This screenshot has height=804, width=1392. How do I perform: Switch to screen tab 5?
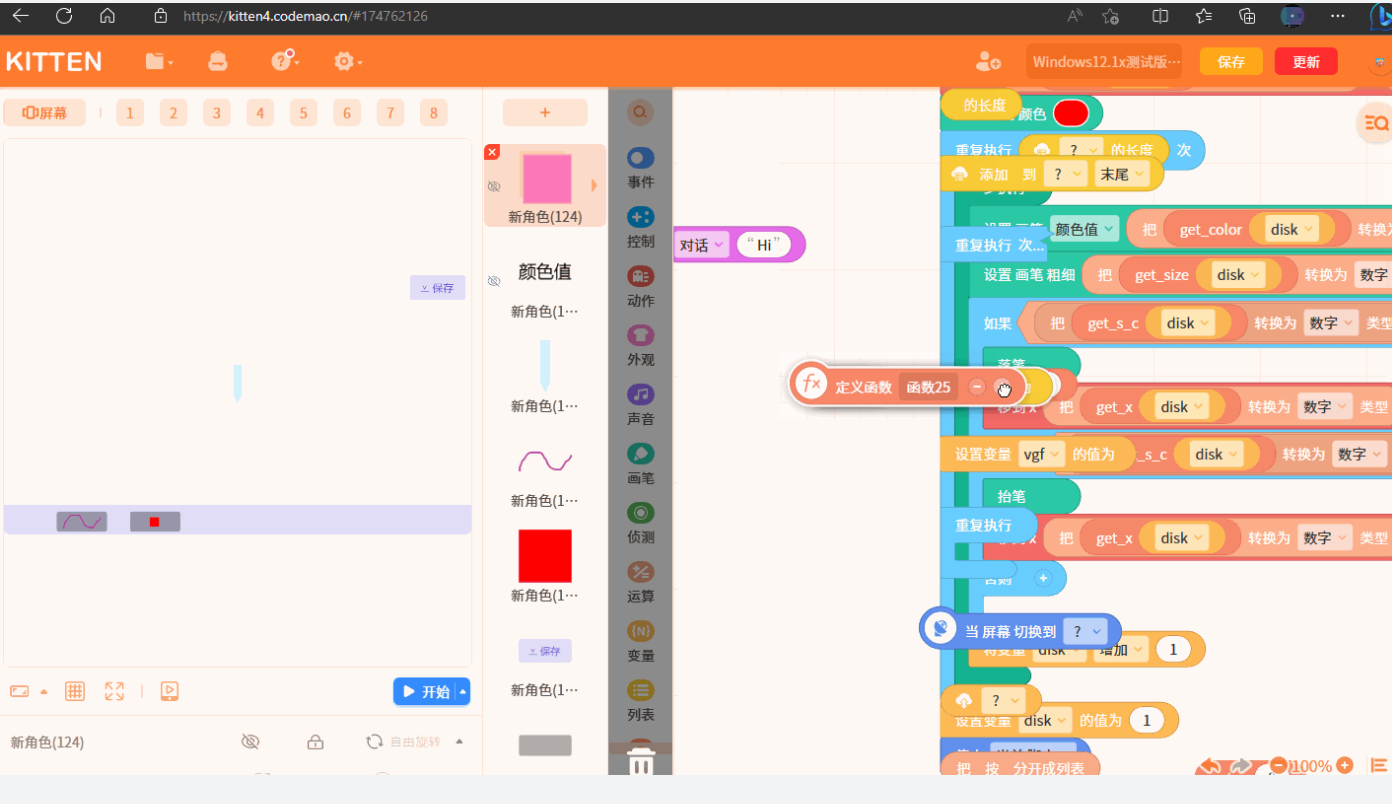[x=303, y=113]
